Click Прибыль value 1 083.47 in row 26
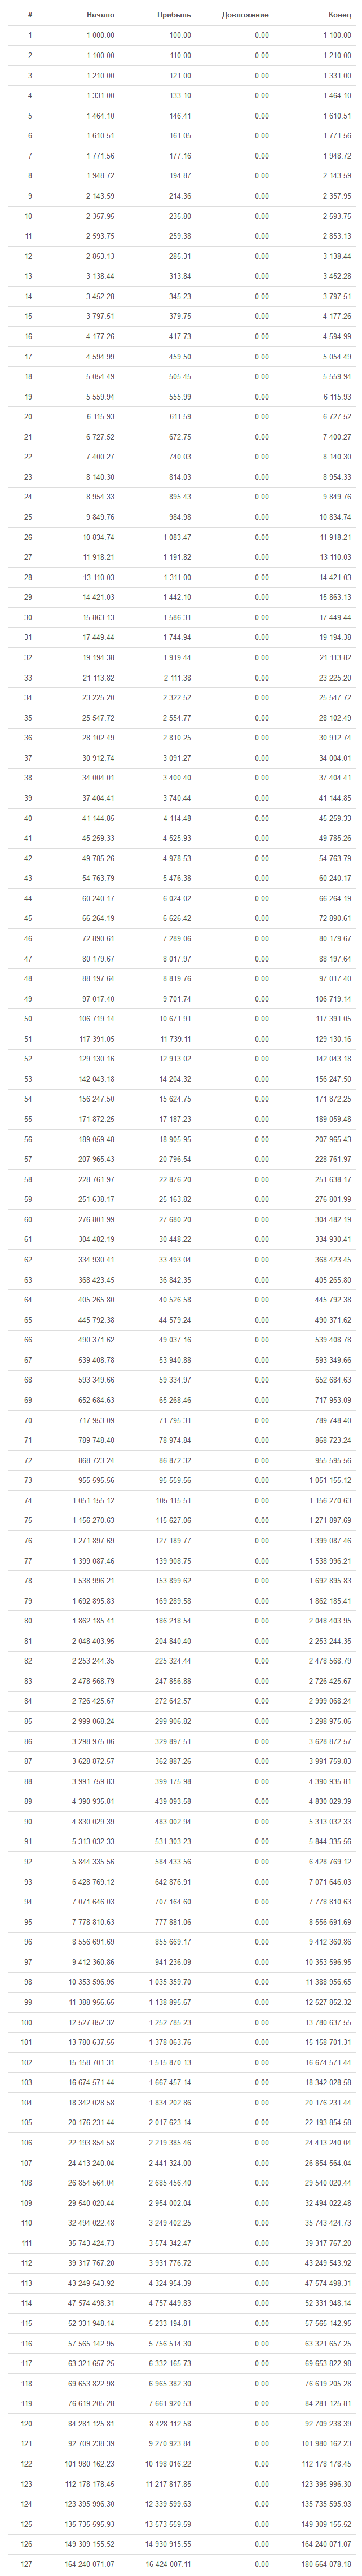Image resolution: width=362 pixels, height=2576 pixels. pos(176,537)
